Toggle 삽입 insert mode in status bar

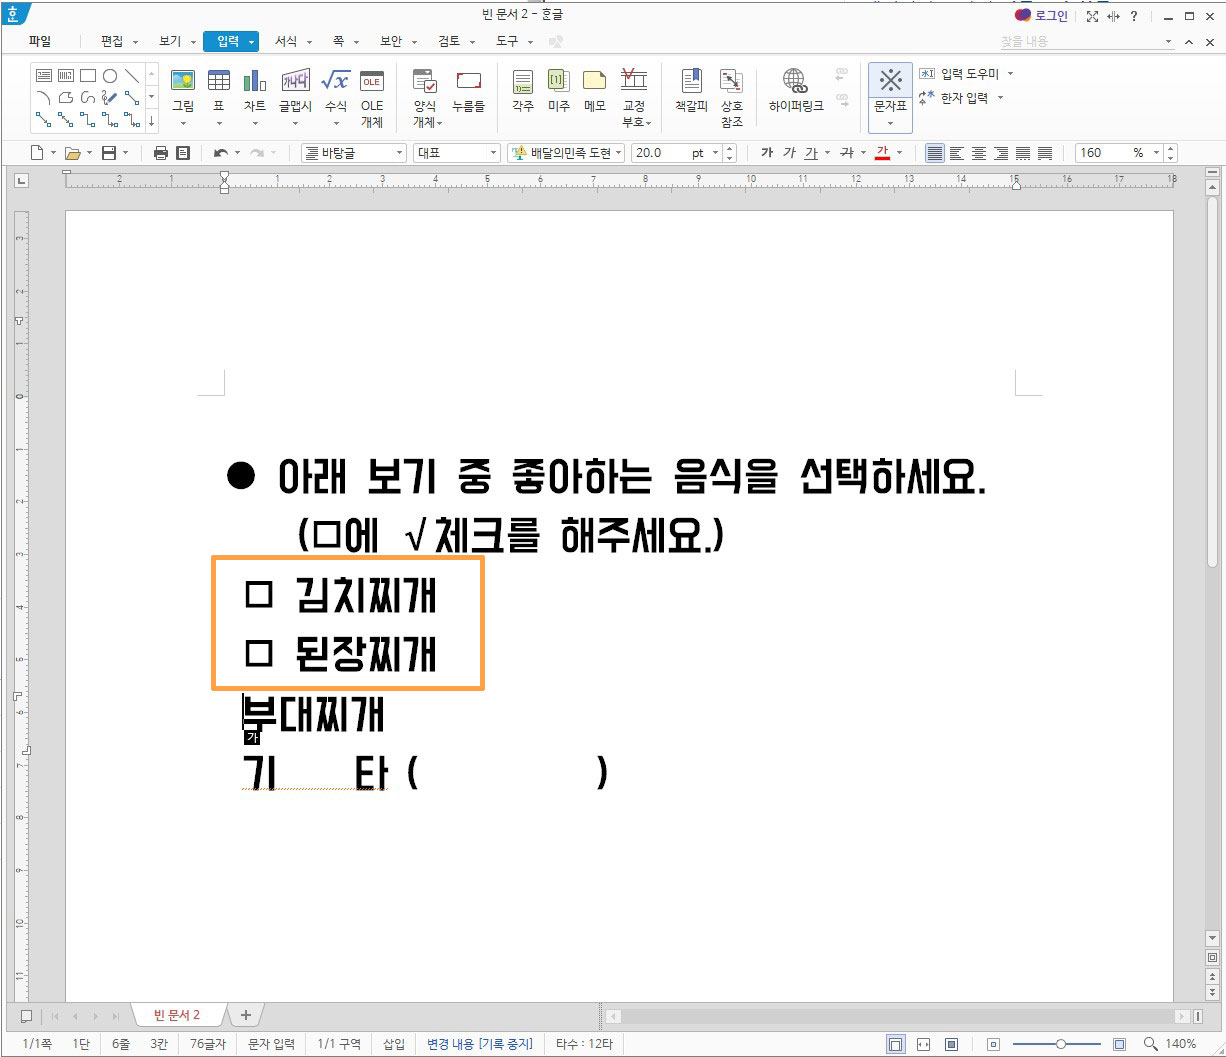point(394,1044)
